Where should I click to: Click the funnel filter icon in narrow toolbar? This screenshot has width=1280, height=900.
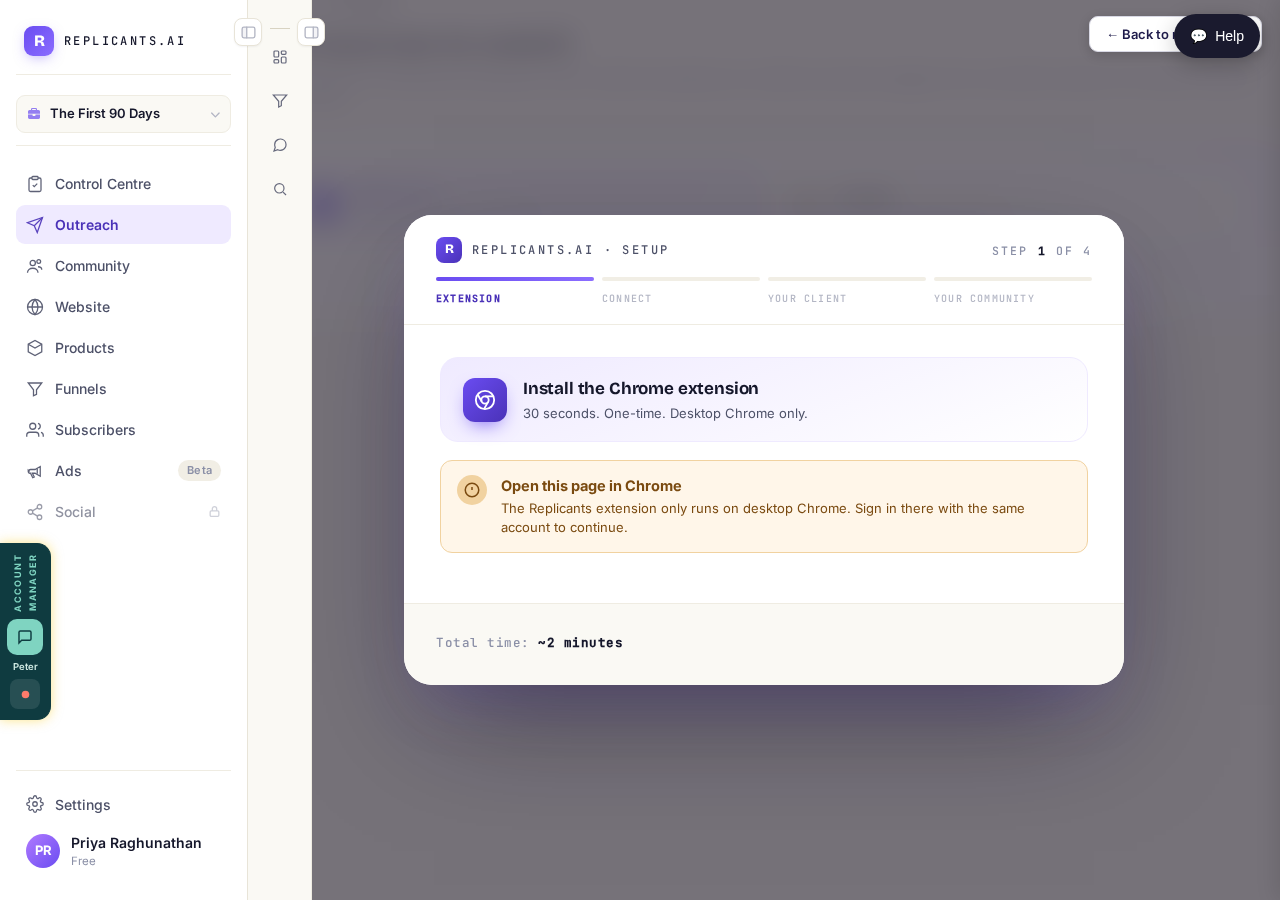coord(280,101)
